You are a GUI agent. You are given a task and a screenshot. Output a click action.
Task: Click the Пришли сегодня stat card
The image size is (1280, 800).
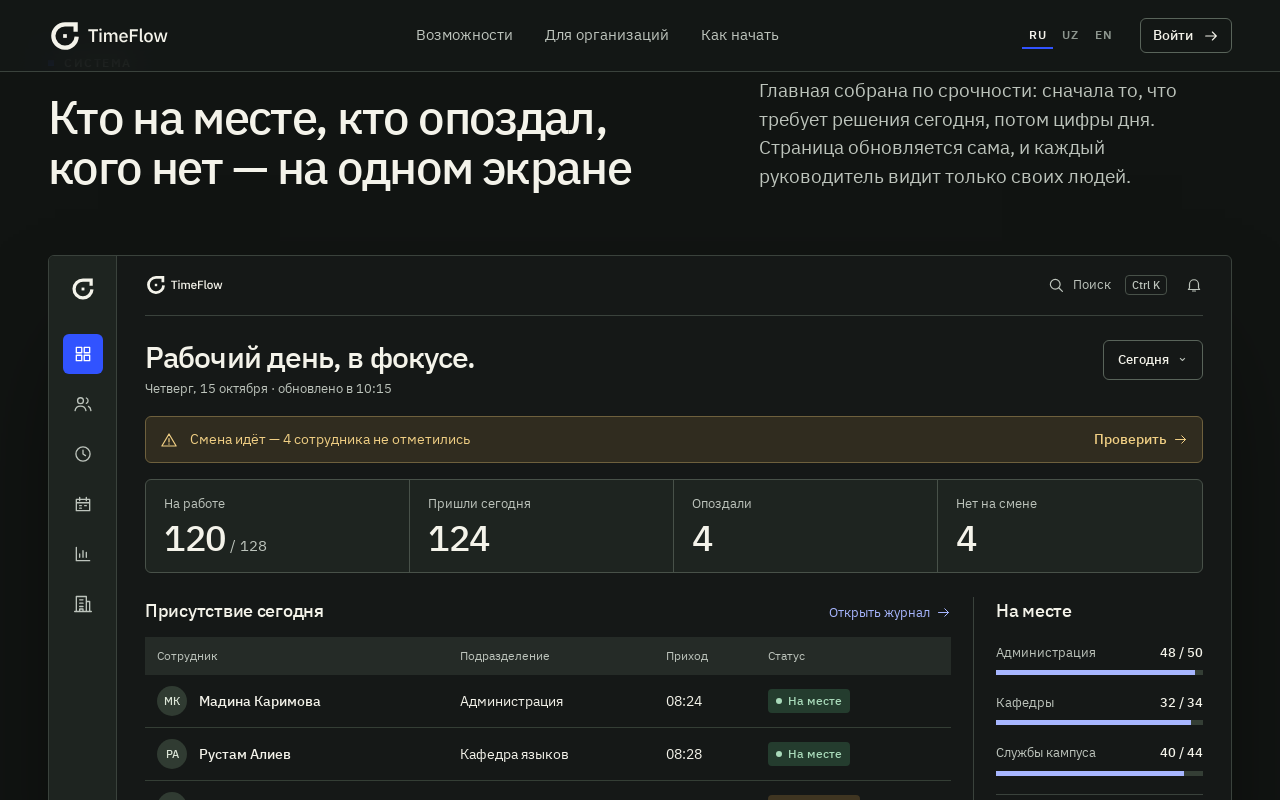tap(541, 526)
